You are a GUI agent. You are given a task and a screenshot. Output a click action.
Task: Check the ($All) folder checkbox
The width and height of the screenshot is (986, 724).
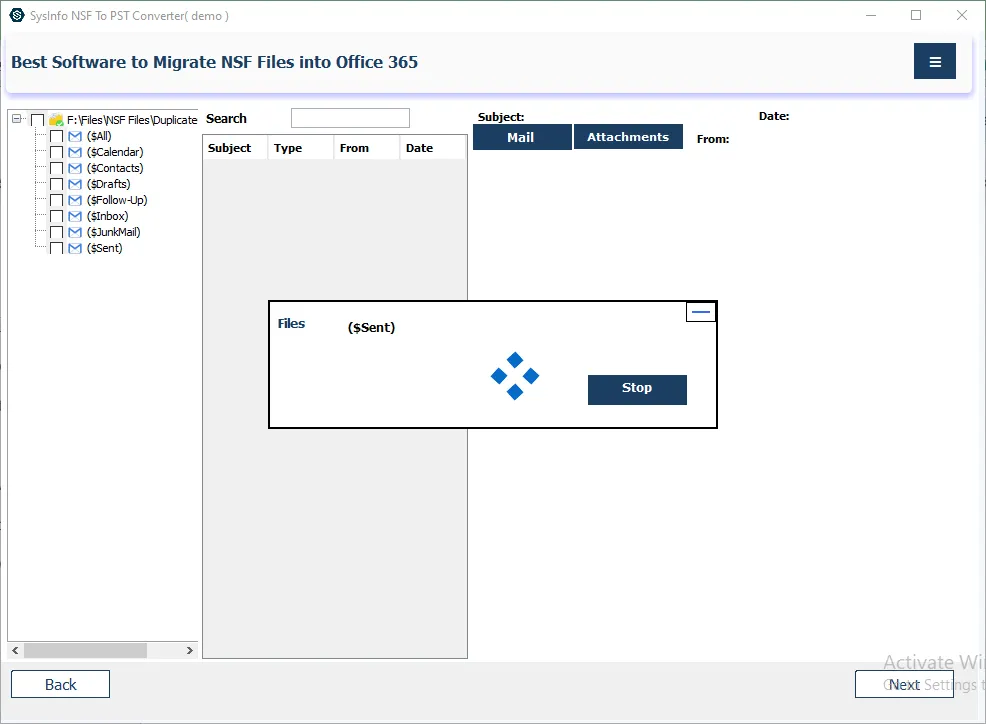57,136
